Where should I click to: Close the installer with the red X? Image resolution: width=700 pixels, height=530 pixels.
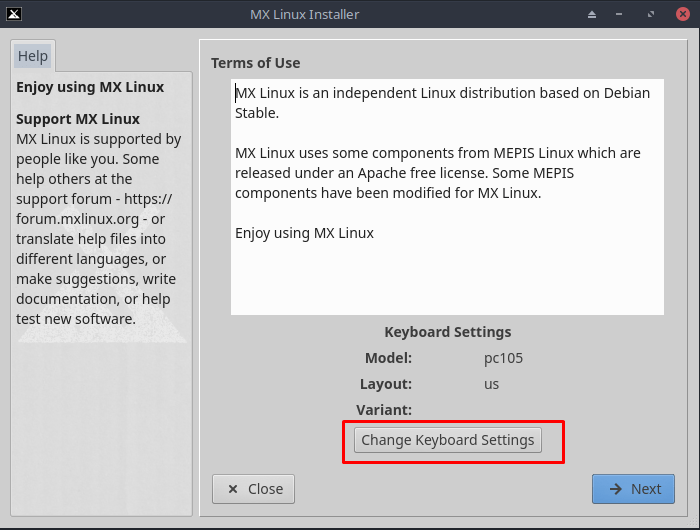[x=683, y=14]
